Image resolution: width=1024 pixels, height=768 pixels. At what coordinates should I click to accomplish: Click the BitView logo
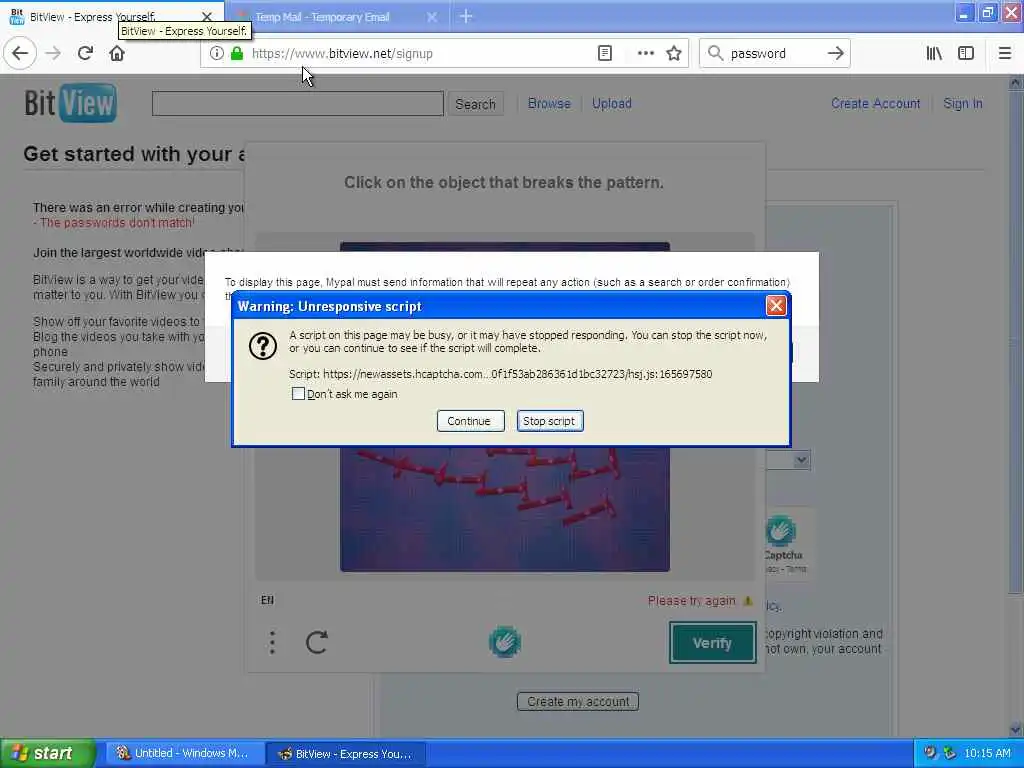pyautogui.click(x=71, y=103)
